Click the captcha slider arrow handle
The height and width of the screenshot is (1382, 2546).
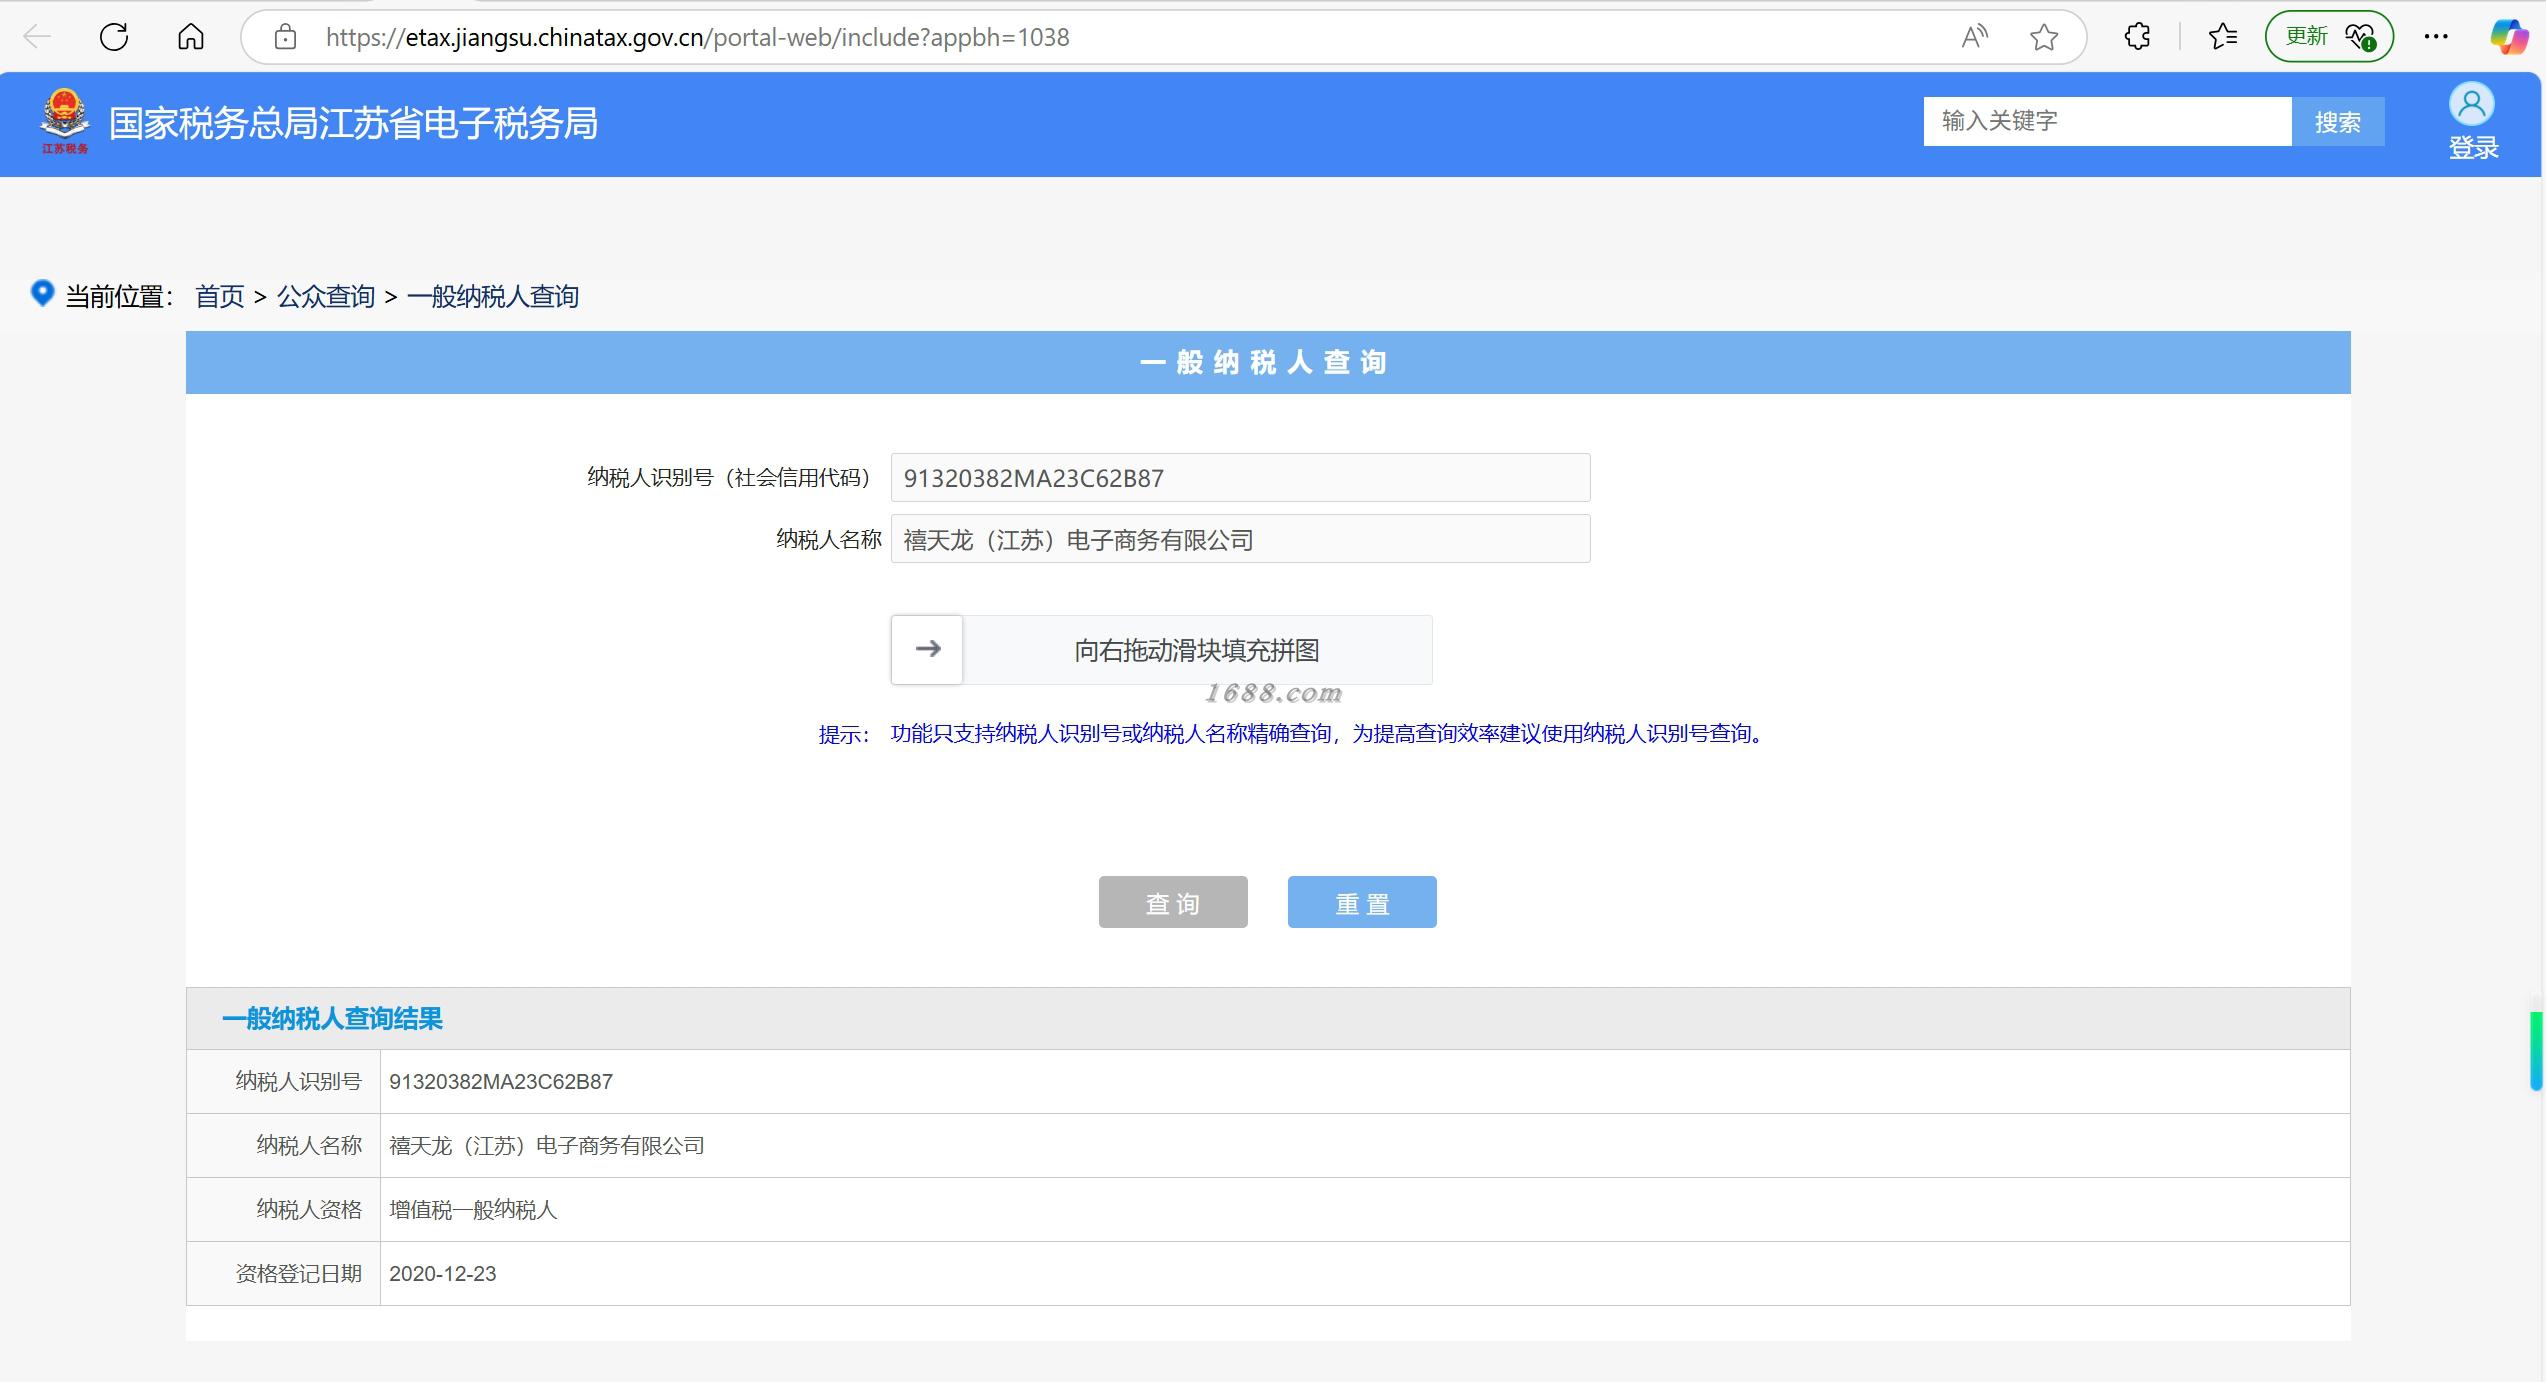[x=927, y=649]
